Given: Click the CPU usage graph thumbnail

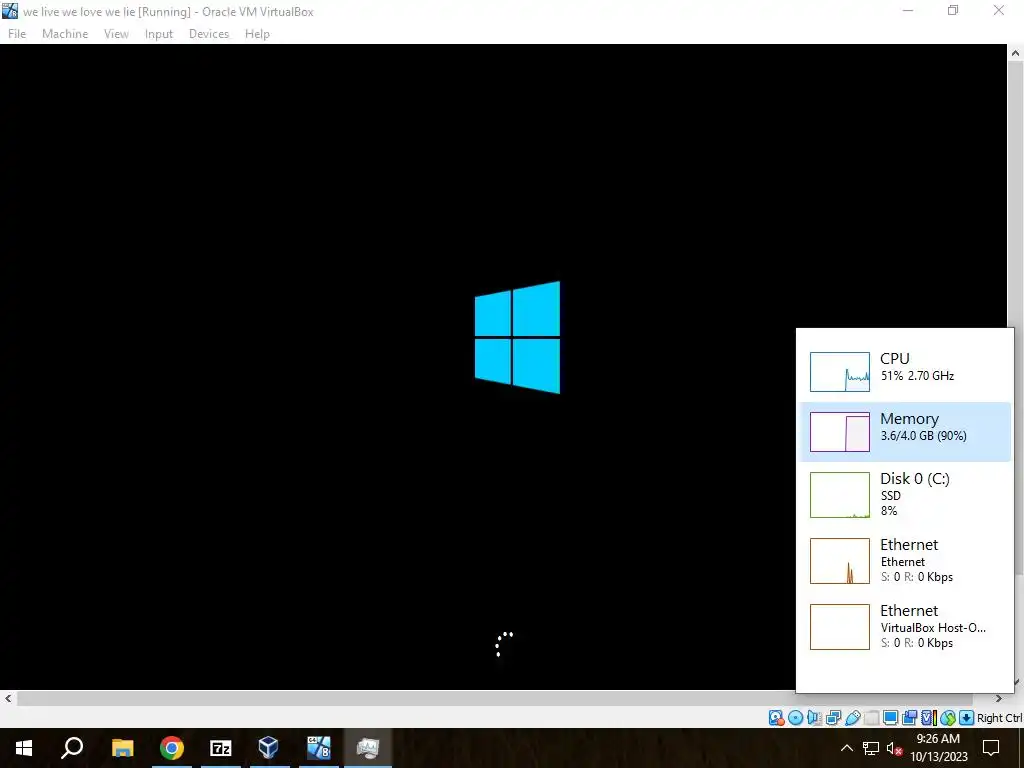Looking at the screenshot, I should point(840,372).
